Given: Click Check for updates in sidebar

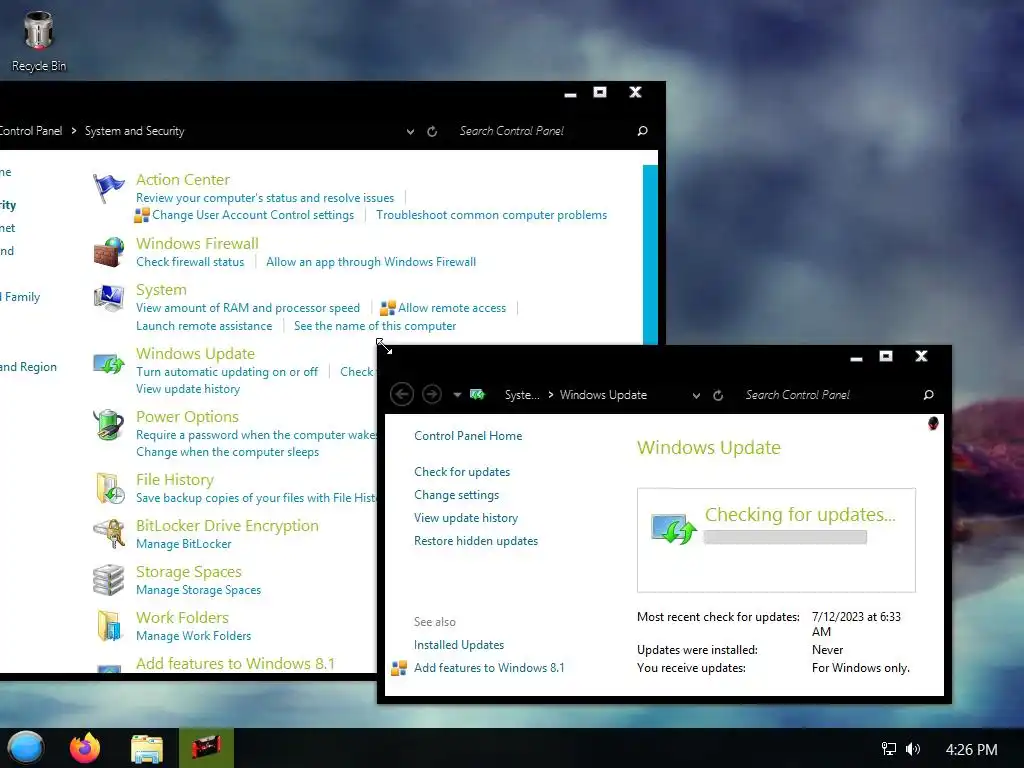Looking at the screenshot, I should (462, 472).
